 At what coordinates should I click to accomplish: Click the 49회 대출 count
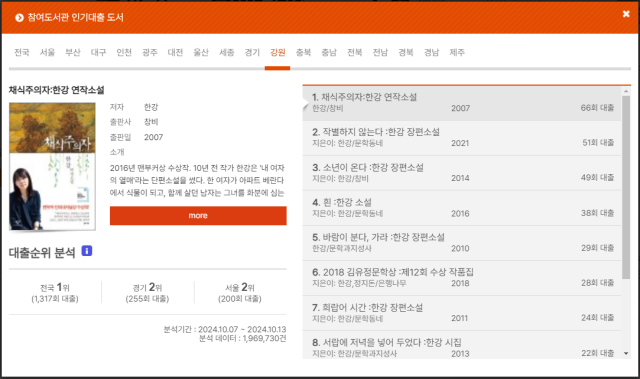click(597, 177)
